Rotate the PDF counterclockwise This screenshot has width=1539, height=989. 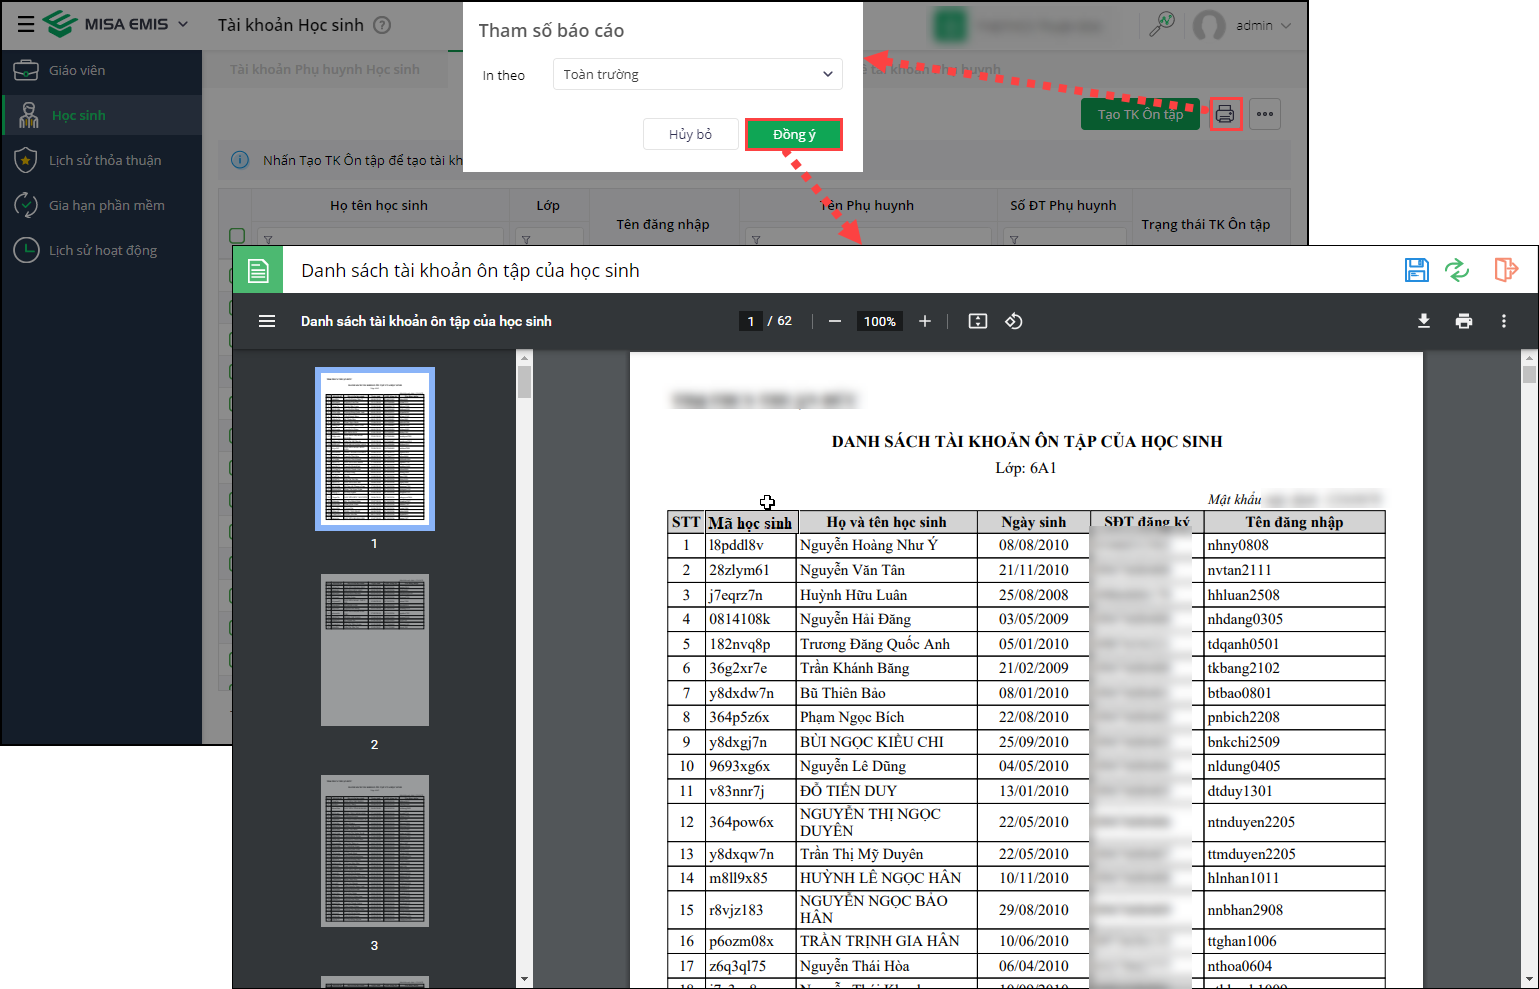(x=1014, y=321)
